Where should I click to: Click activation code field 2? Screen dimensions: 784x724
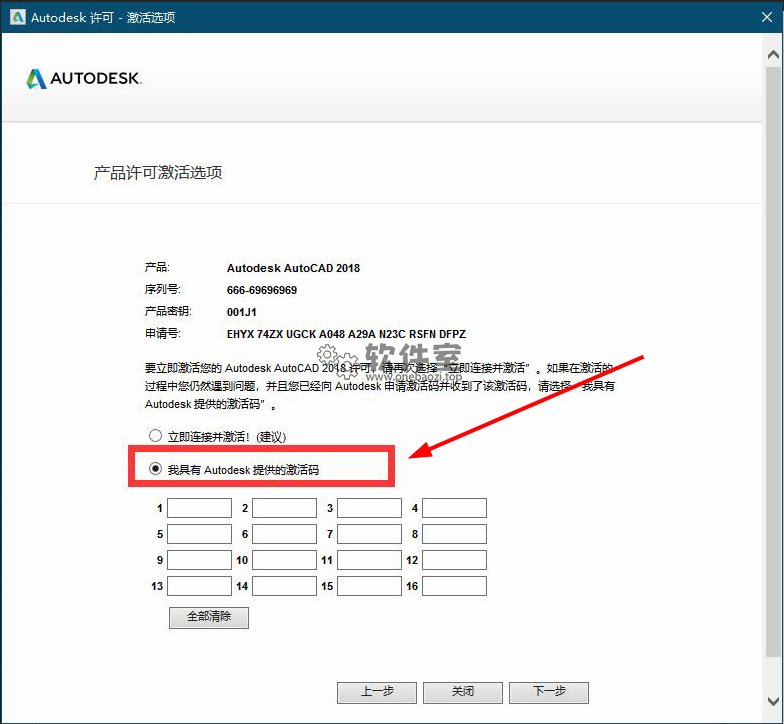click(284, 508)
